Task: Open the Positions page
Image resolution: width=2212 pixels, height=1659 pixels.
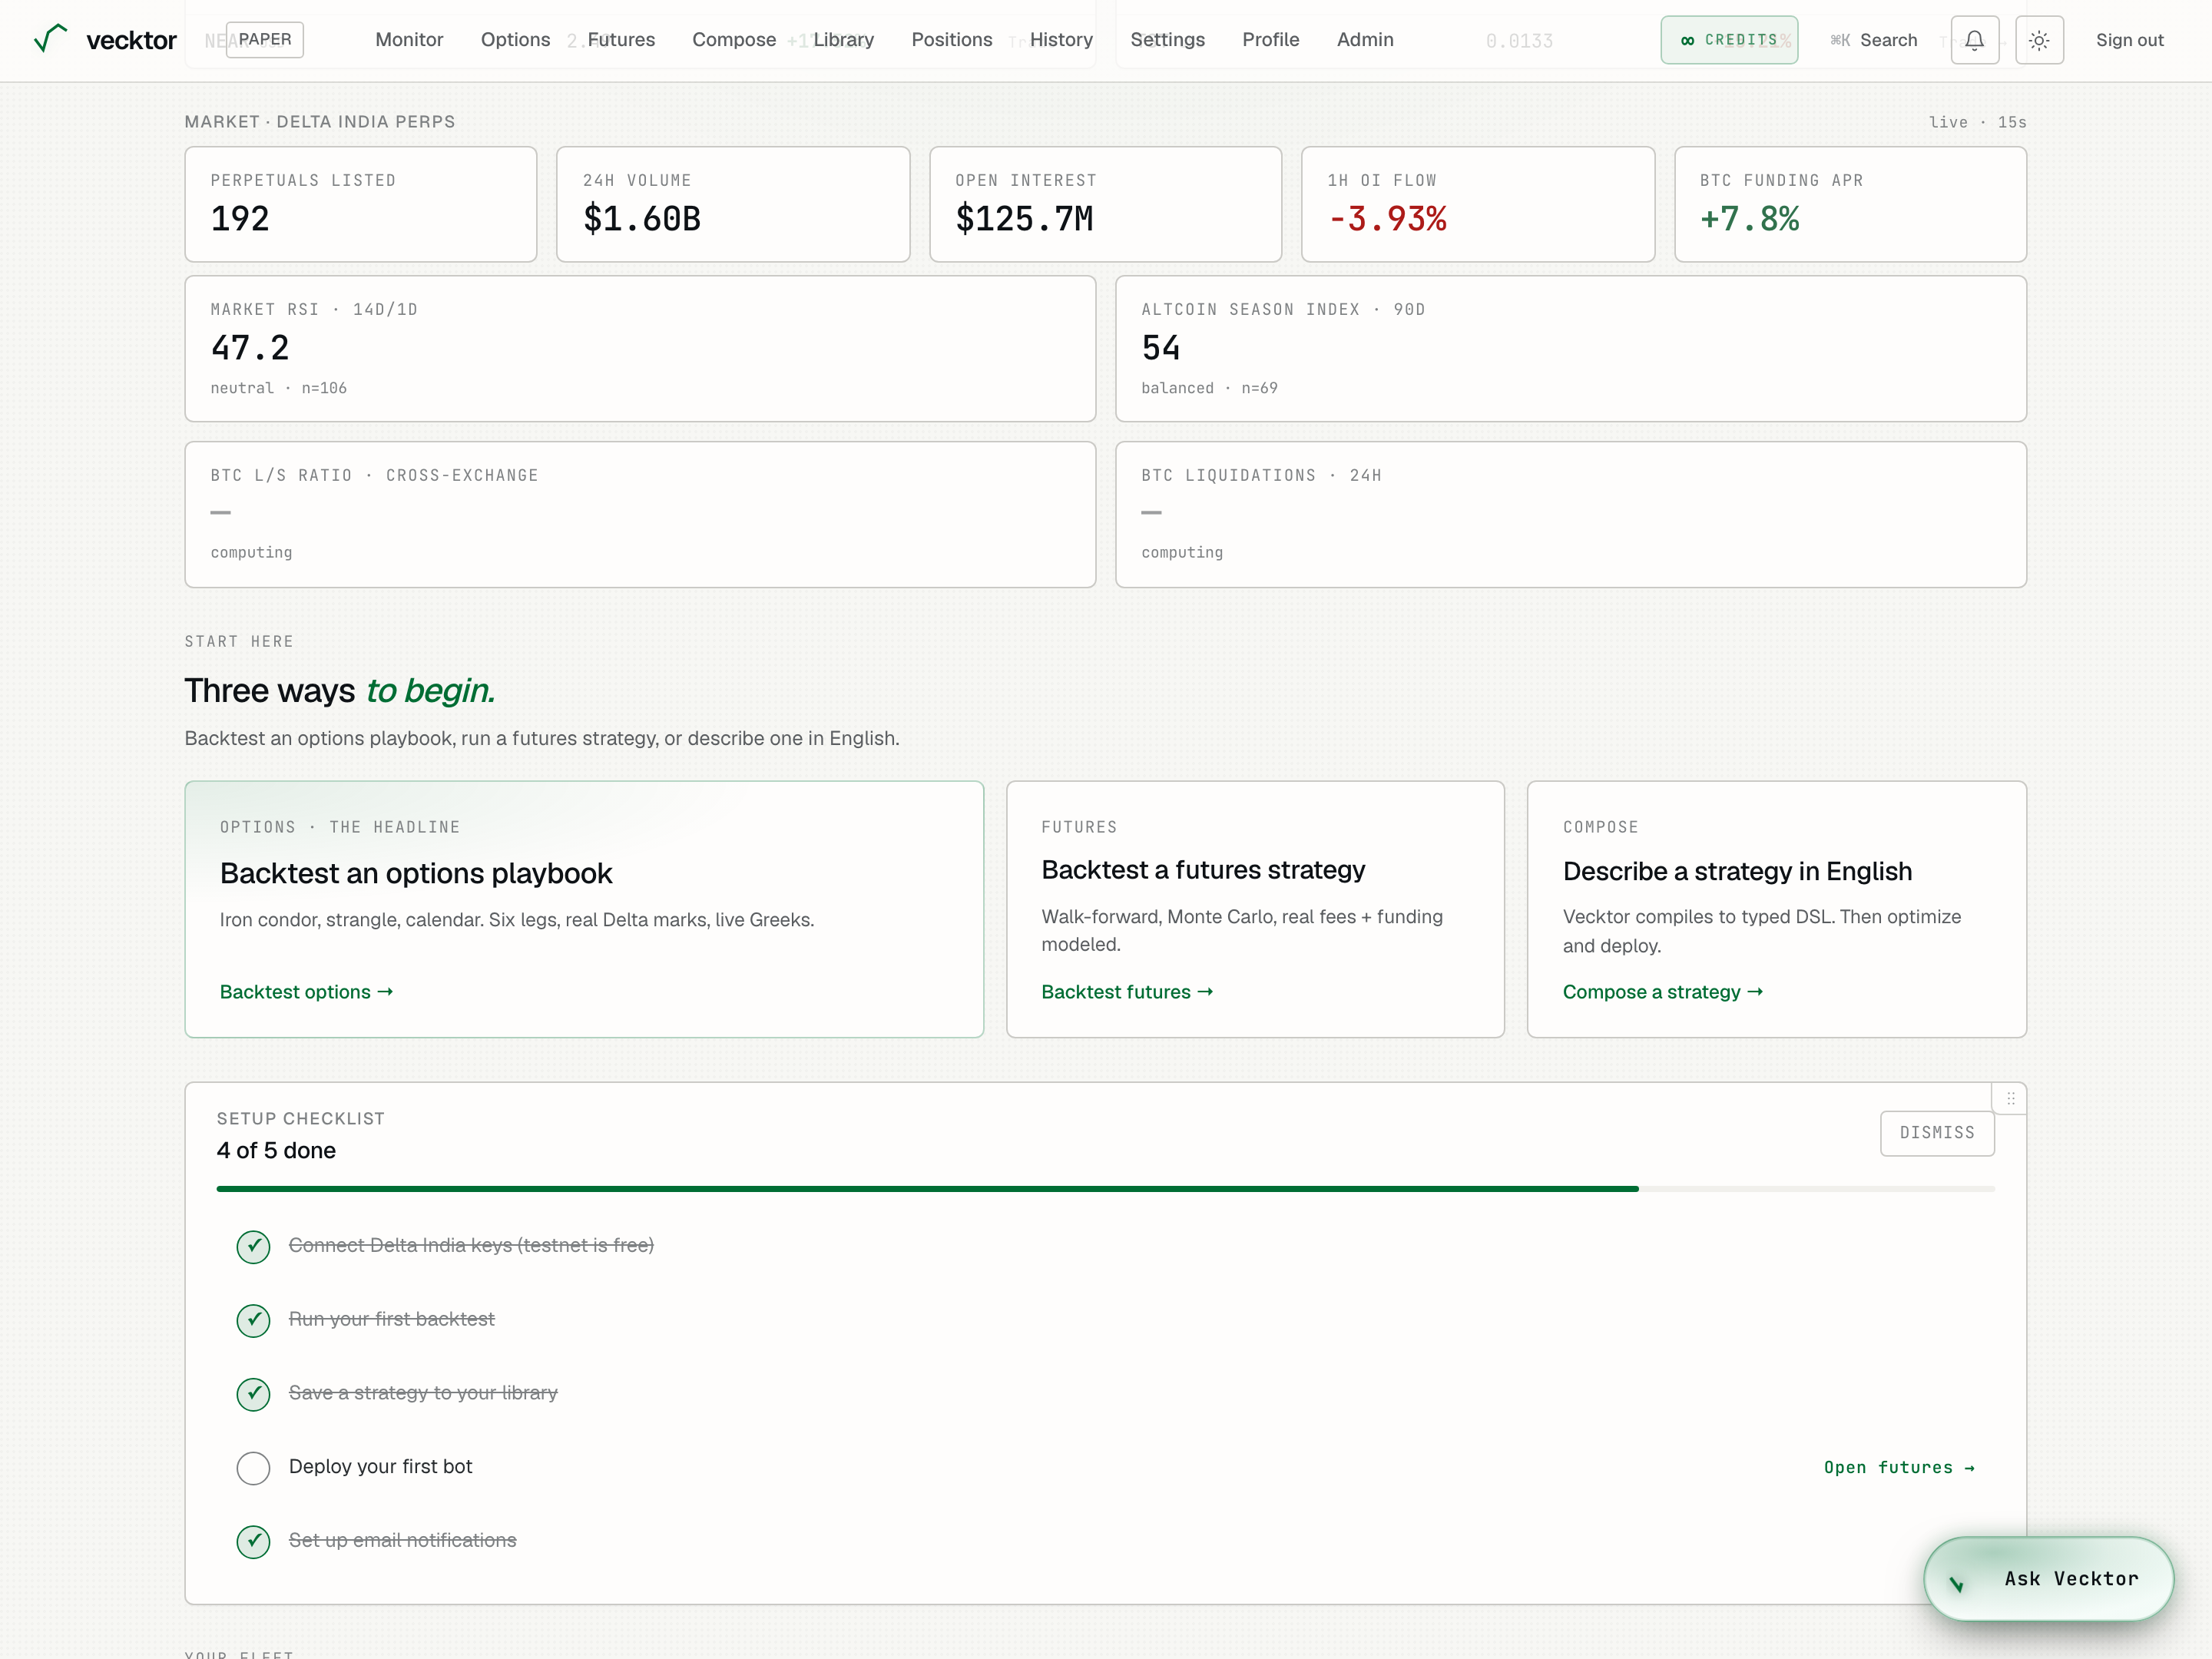Action: (952, 40)
